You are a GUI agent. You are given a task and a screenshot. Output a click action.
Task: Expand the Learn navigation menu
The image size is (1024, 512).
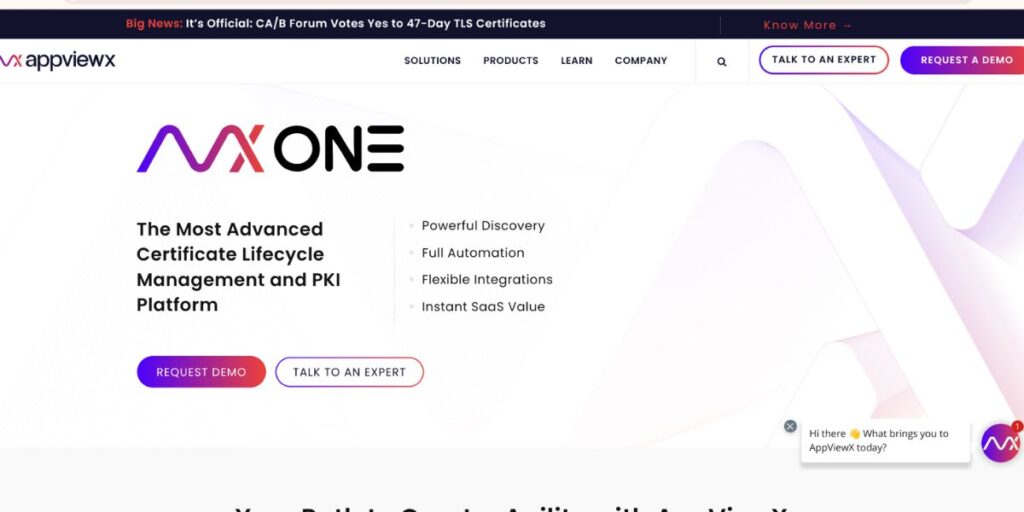click(576, 61)
